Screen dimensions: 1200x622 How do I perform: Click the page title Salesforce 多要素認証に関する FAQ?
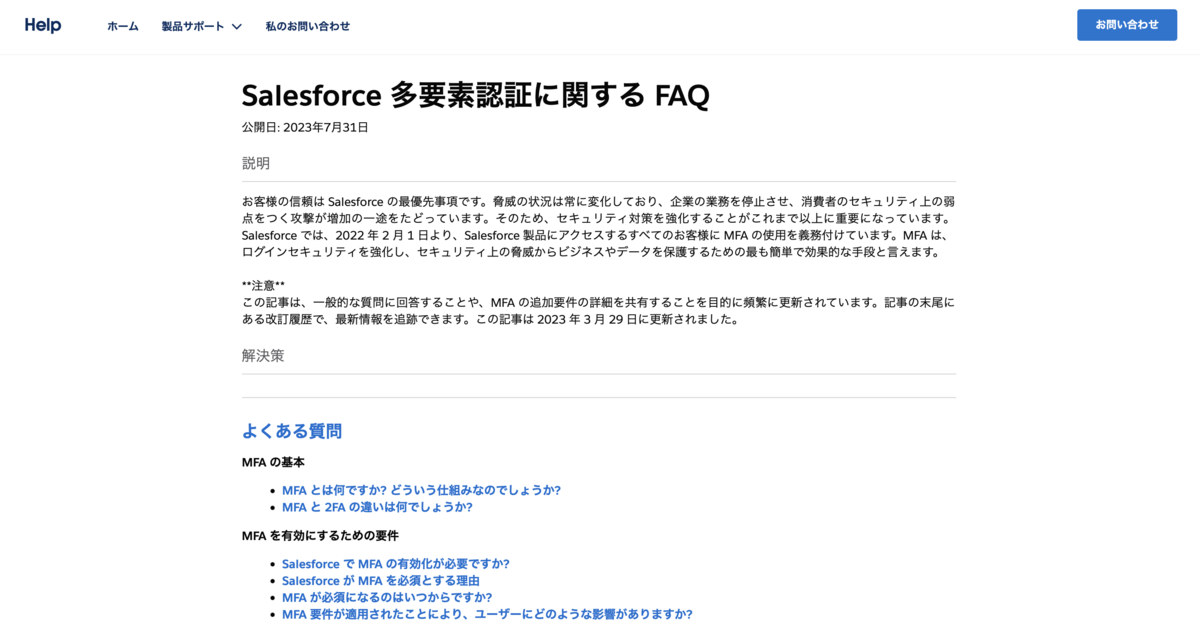(x=476, y=95)
